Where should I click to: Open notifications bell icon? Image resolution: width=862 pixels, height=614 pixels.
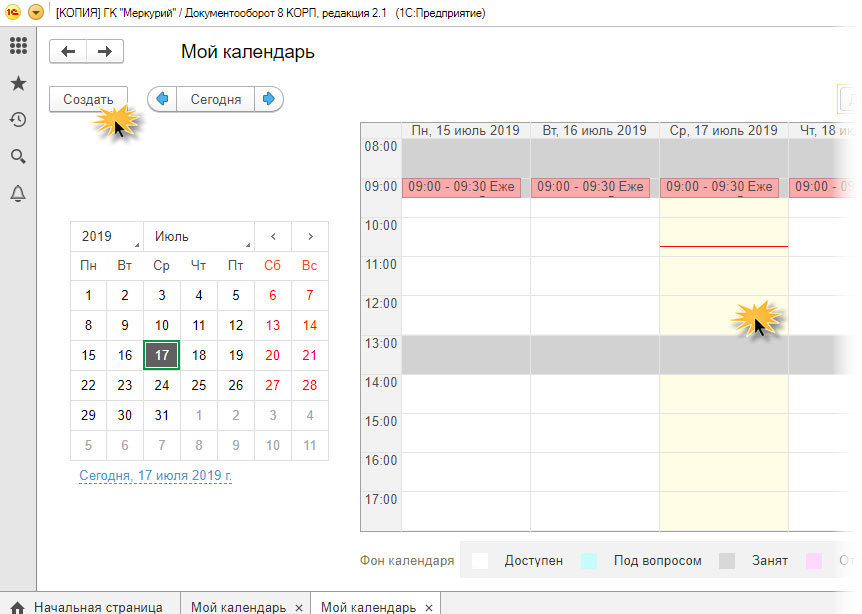coord(17,194)
